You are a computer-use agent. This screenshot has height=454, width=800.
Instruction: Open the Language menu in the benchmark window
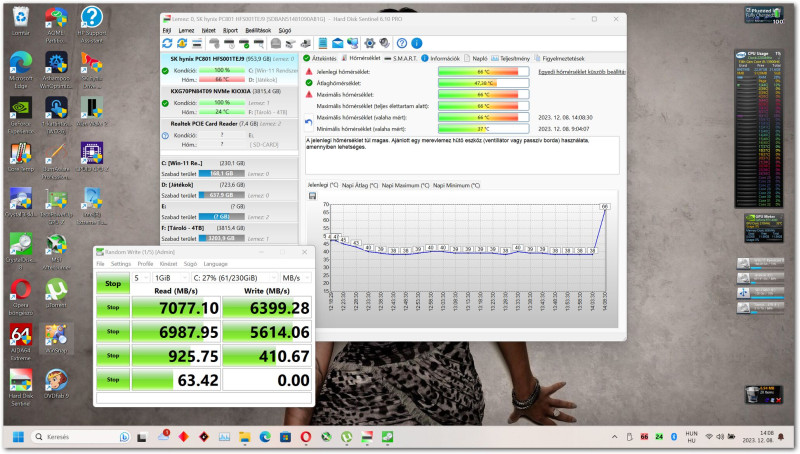[216, 264]
